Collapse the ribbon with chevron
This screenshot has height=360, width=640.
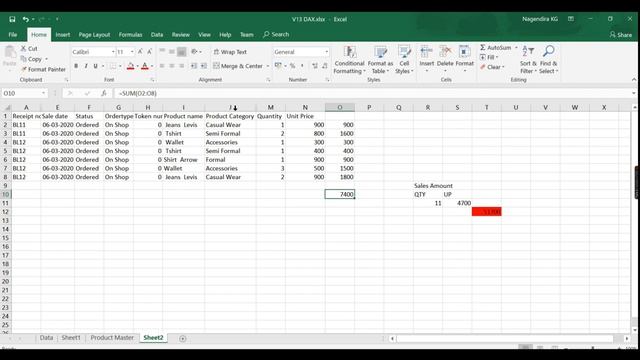pos(634,80)
